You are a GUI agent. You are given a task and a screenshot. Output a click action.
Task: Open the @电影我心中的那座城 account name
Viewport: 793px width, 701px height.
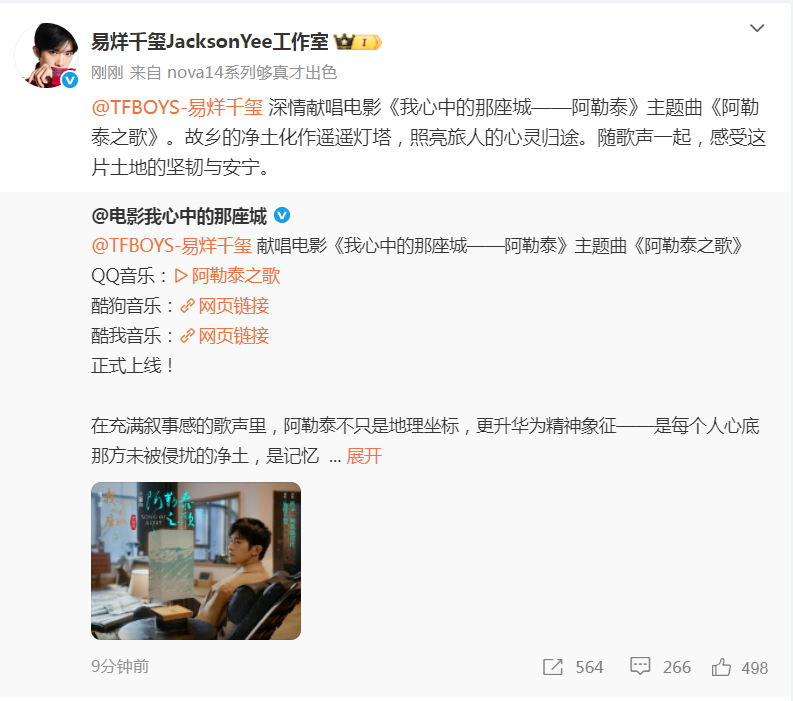(179, 216)
